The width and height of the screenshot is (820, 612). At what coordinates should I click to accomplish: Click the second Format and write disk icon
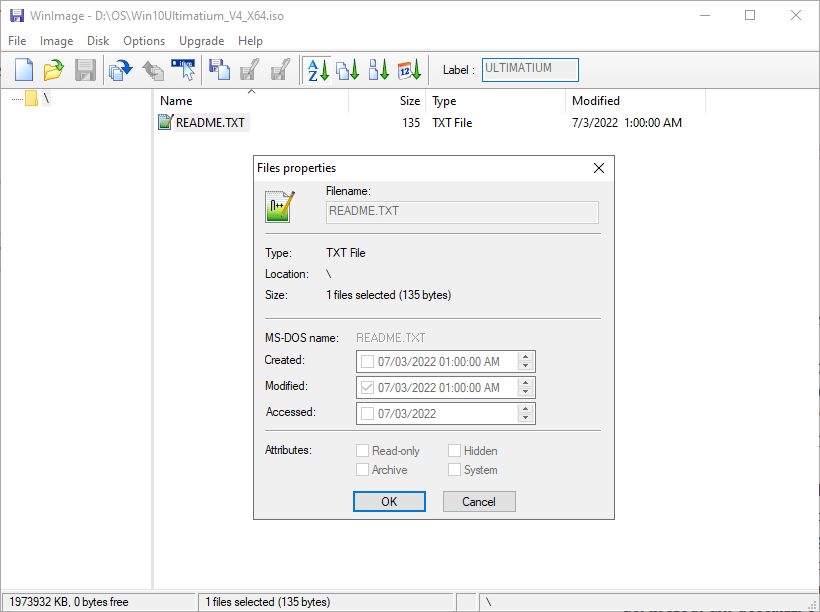(280, 70)
